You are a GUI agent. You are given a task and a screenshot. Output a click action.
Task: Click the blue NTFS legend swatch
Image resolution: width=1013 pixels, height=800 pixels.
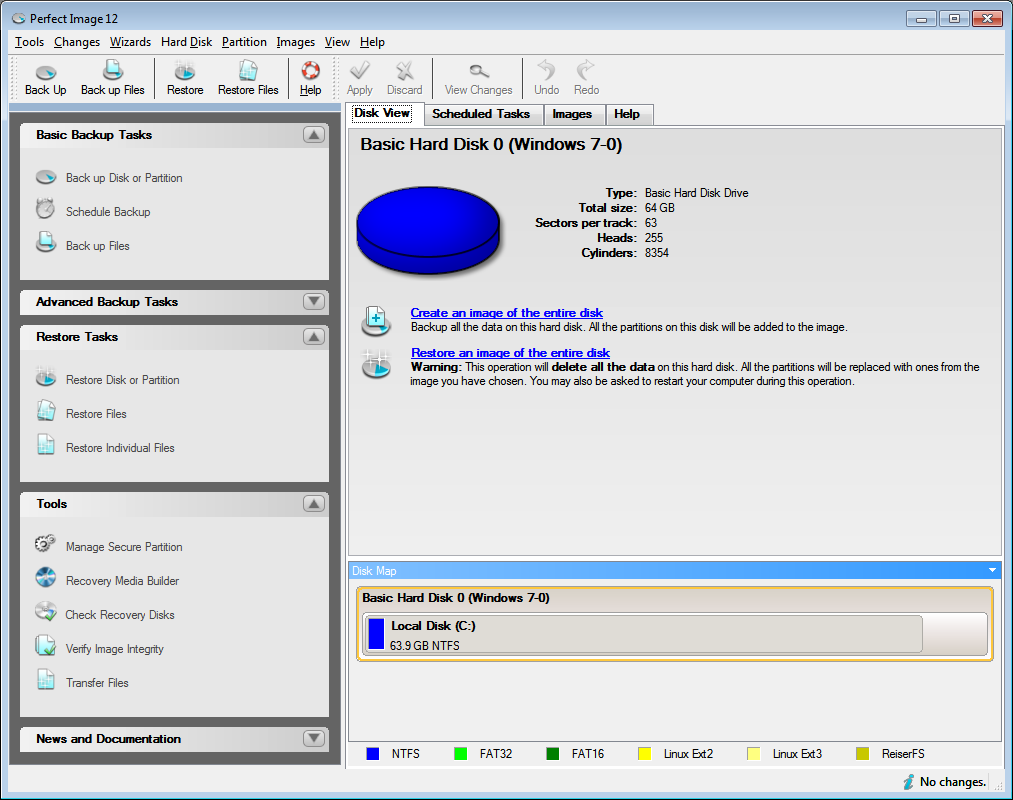point(375,753)
